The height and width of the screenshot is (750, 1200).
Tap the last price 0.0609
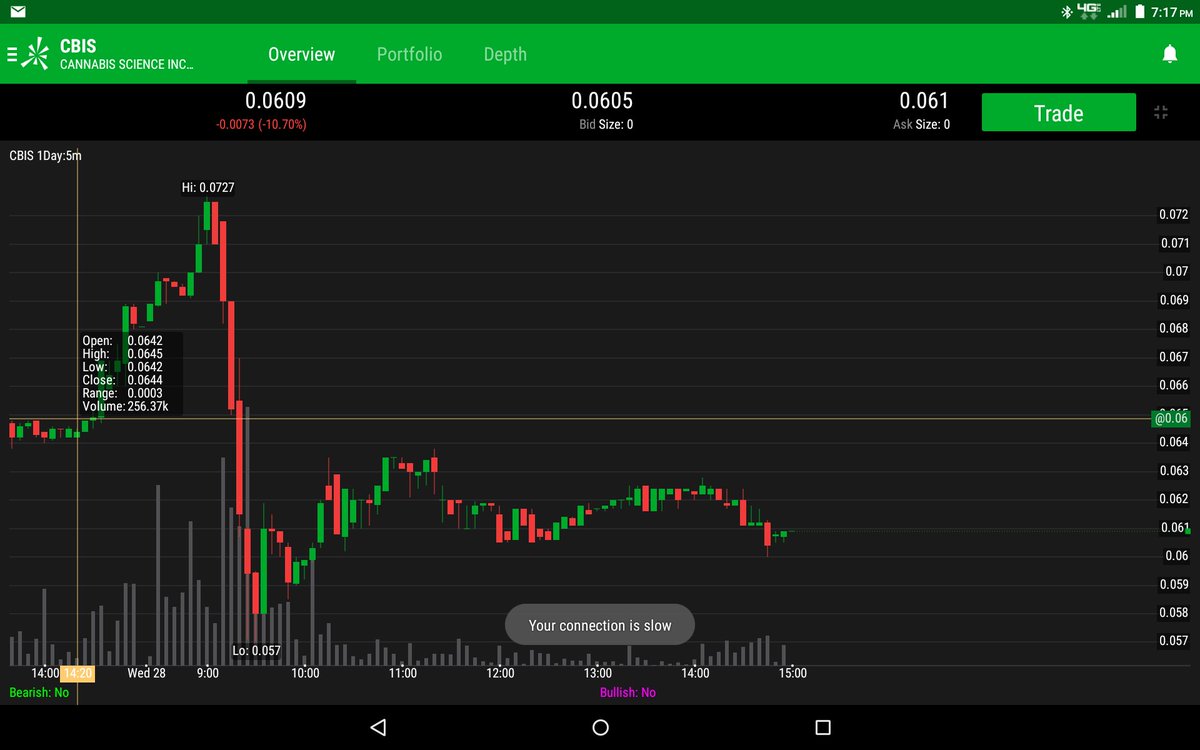276,100
